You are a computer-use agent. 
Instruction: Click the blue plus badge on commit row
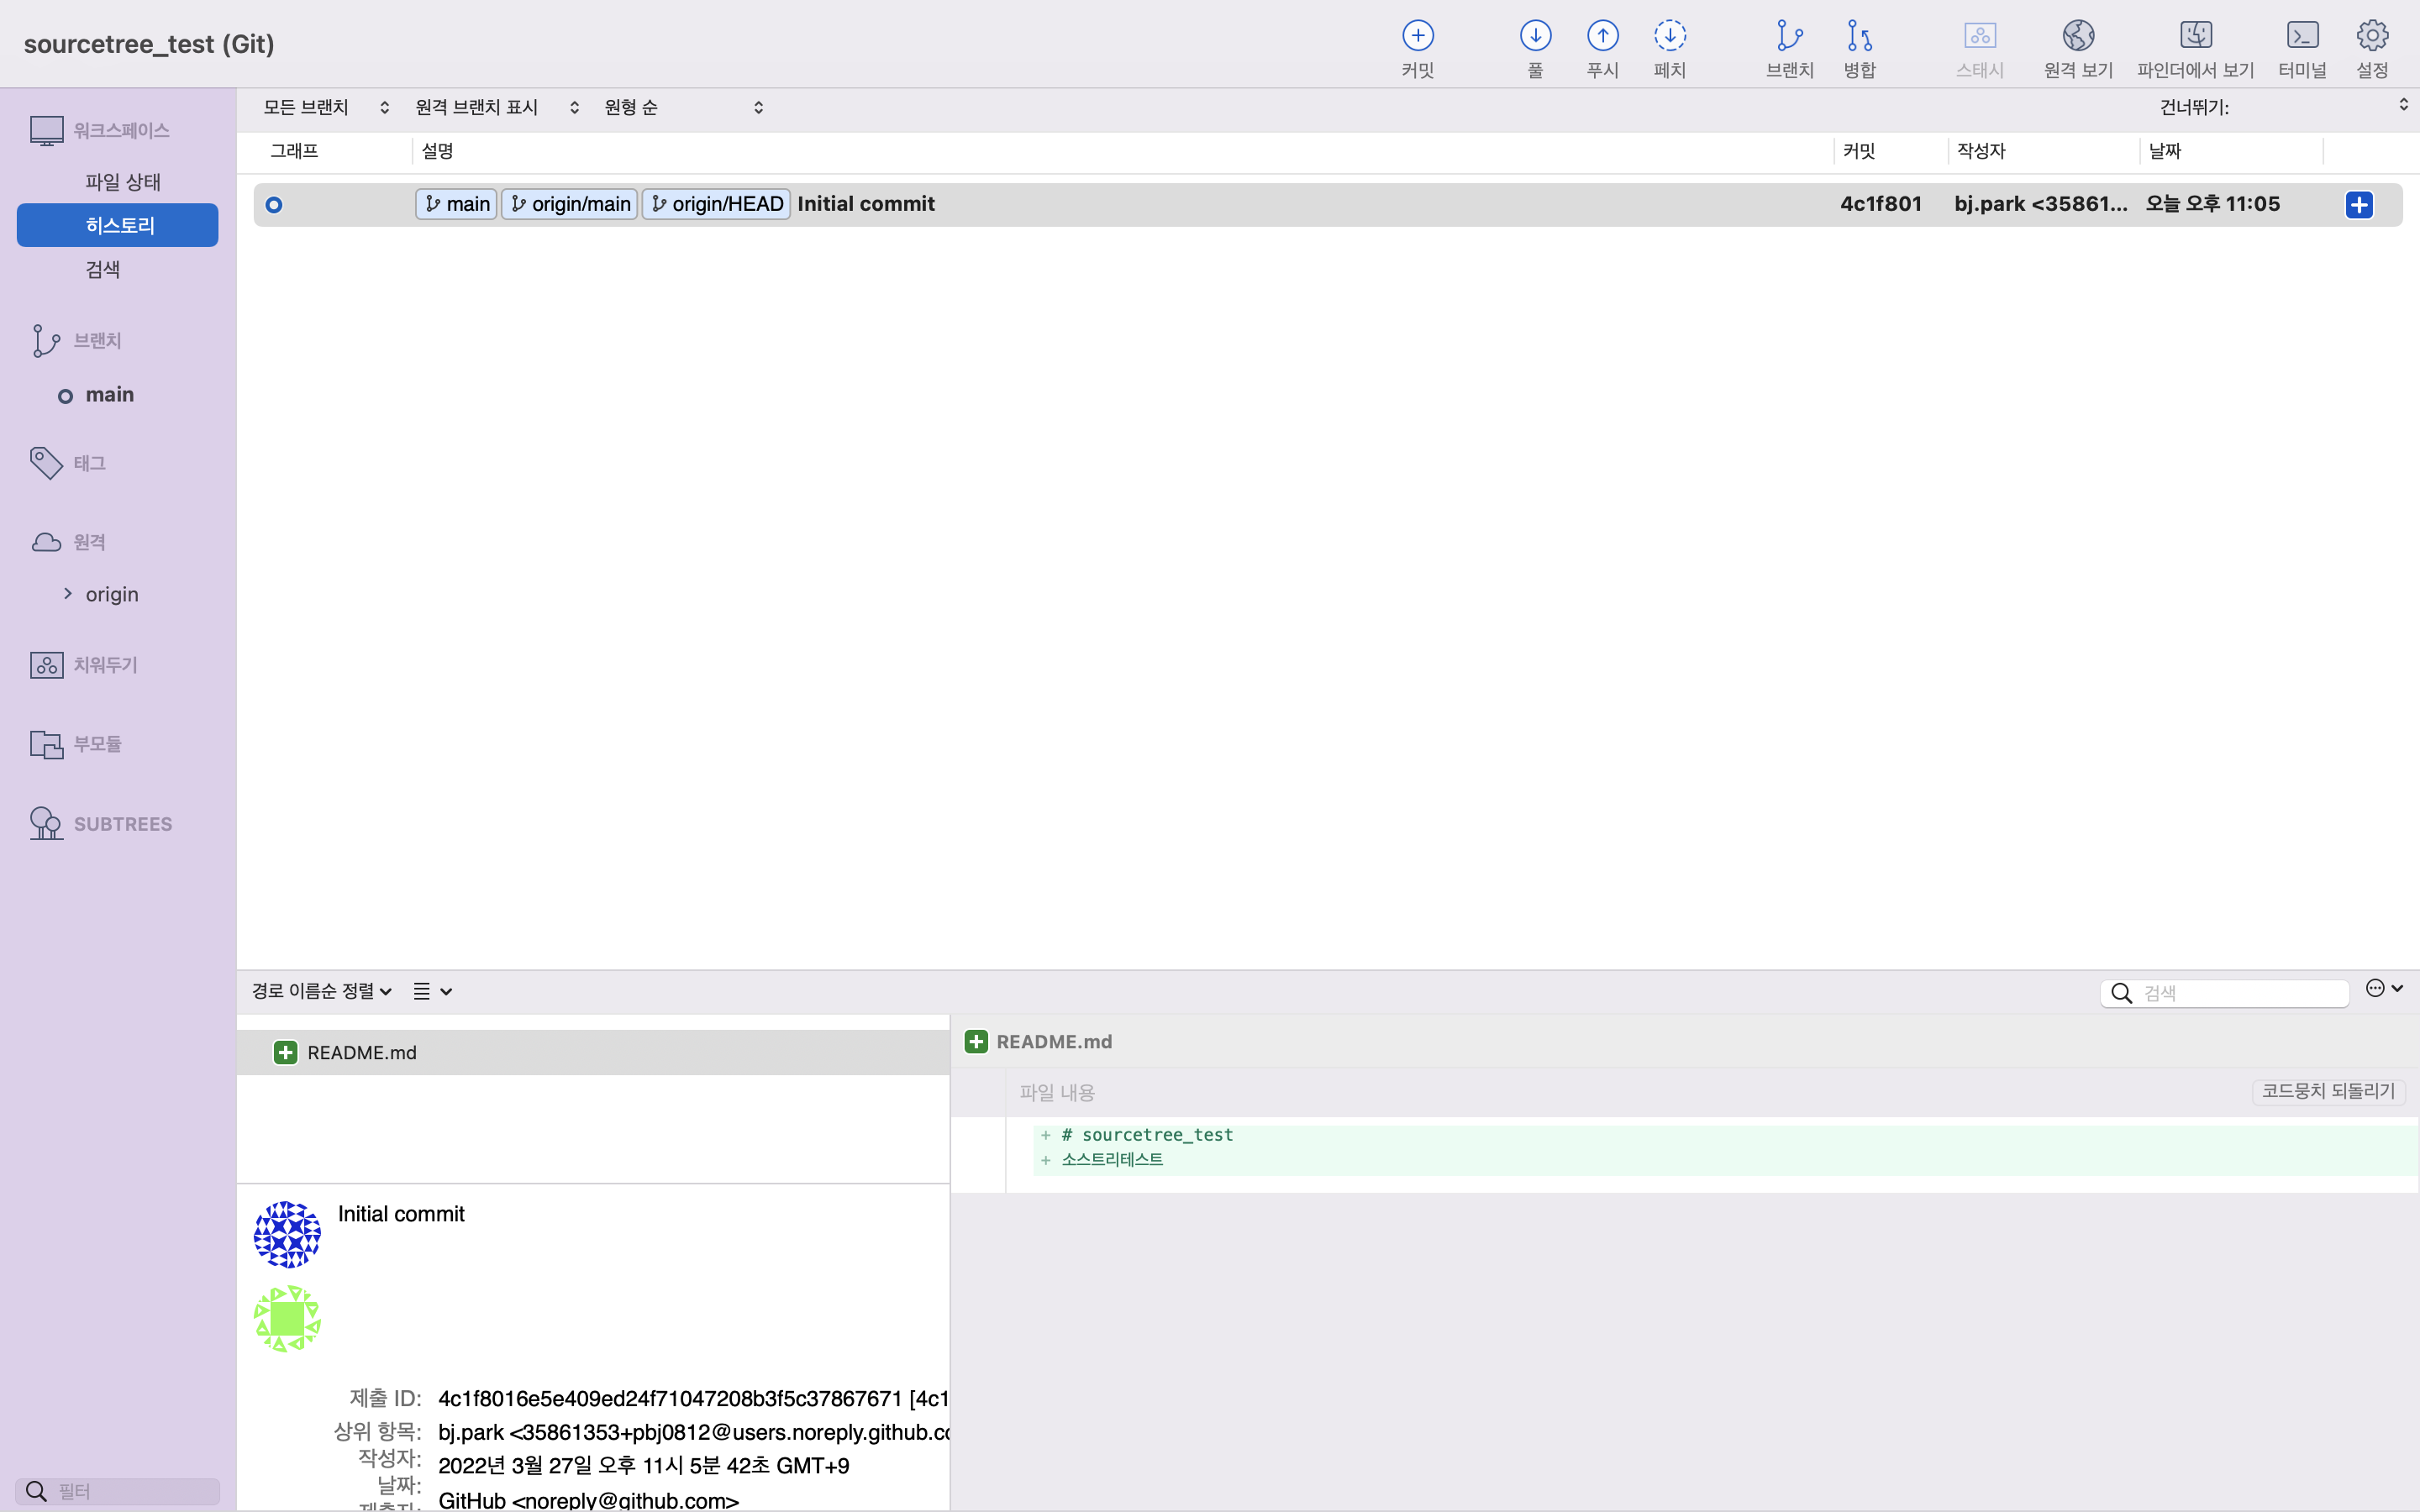coord(2358,205)
